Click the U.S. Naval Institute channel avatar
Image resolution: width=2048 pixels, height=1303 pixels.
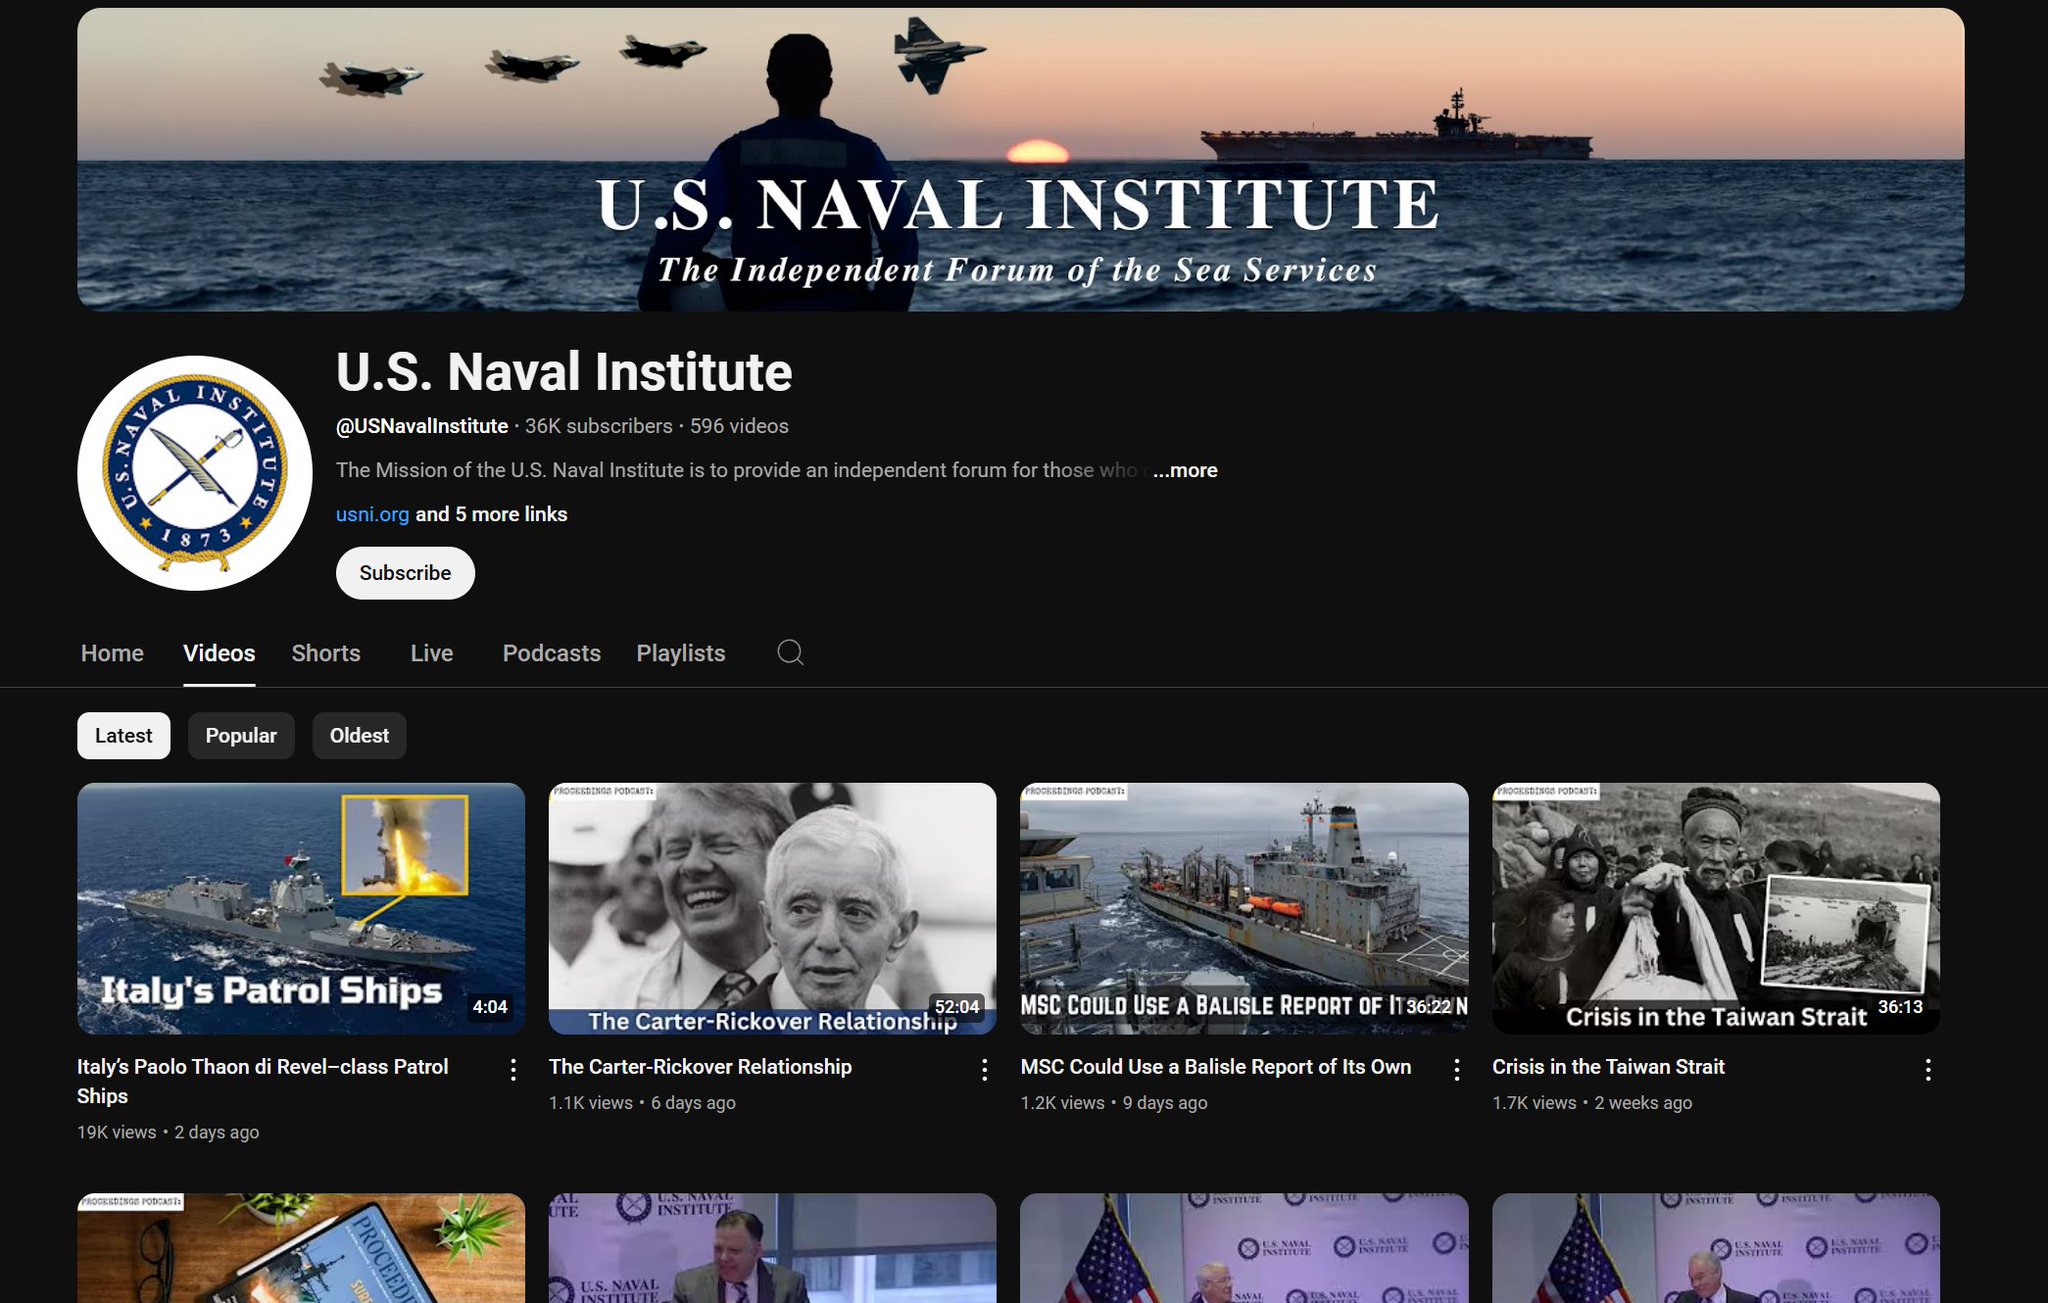(195, 473)
